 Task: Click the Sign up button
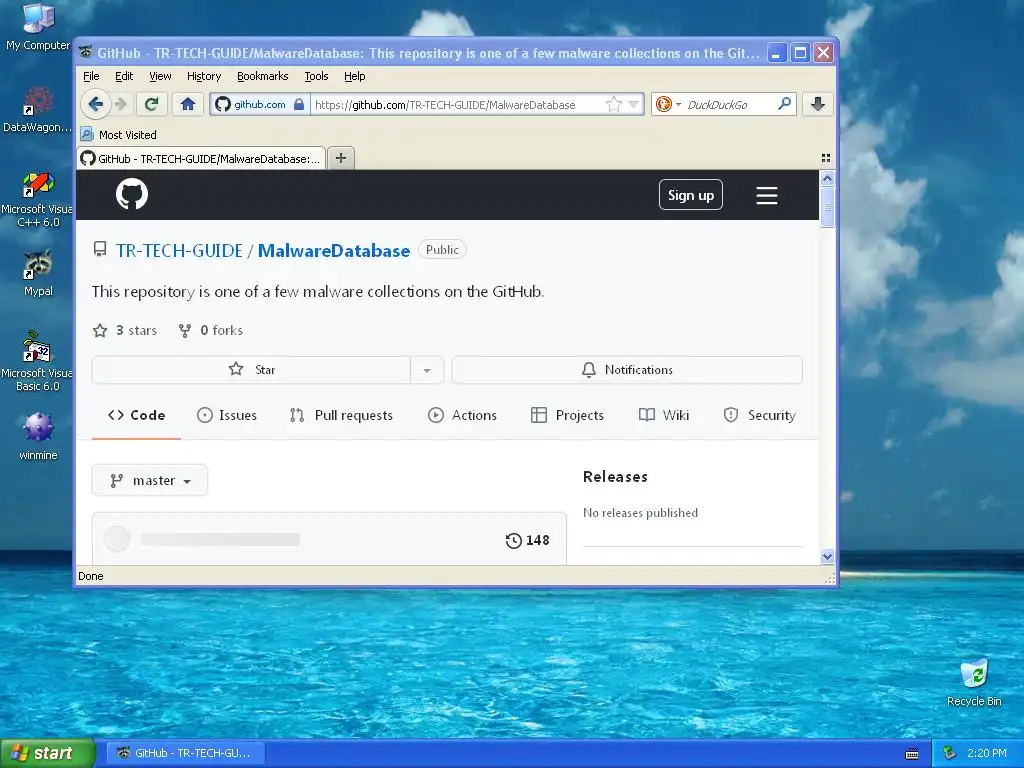coord(691,195)
